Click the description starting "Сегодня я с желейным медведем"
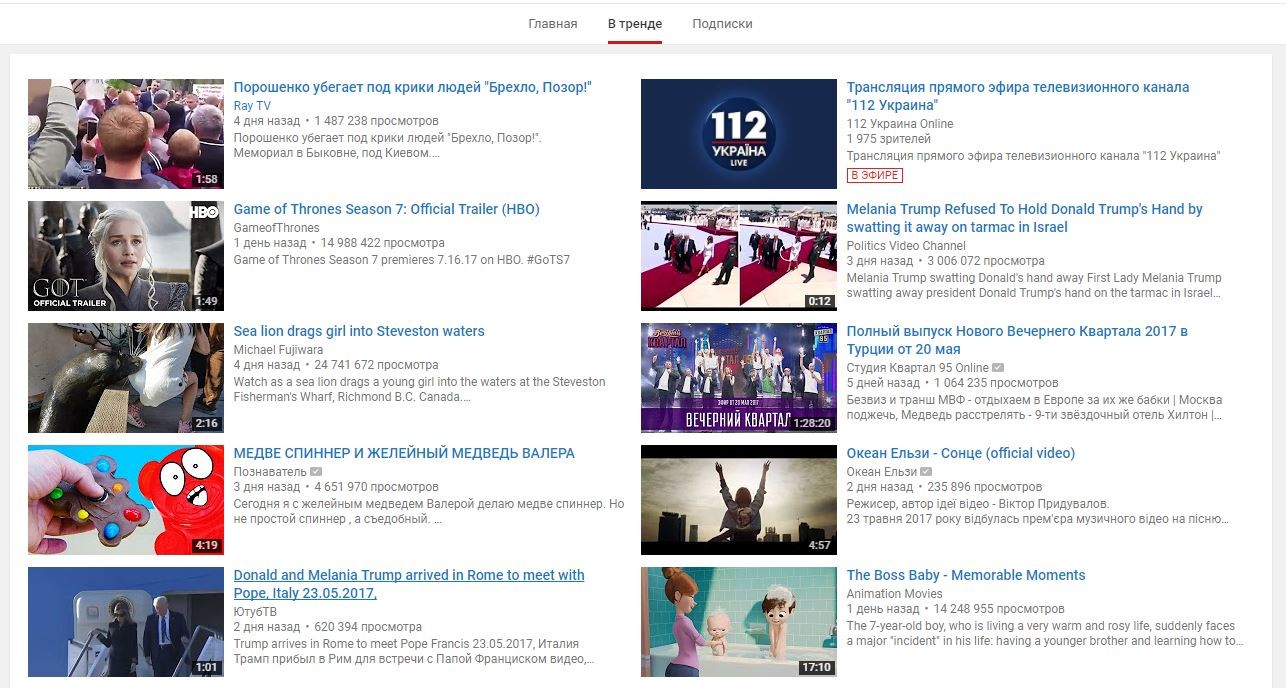The height and width of the screenshot is (688, 1286). (429, 512)
